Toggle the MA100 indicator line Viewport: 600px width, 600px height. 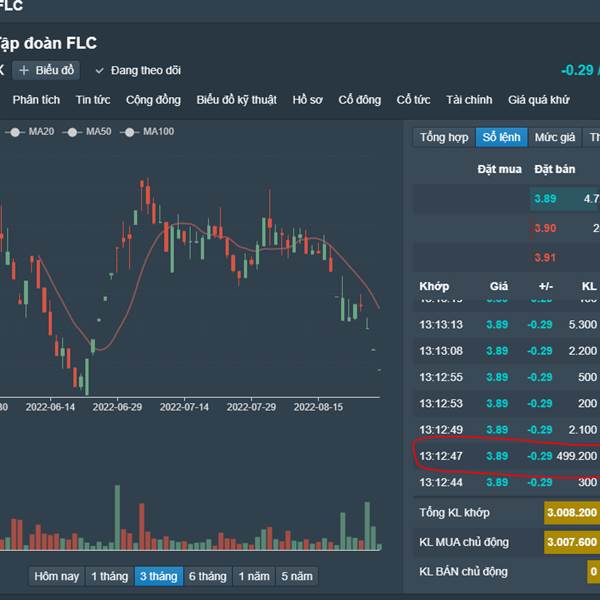tap(147, 132)
